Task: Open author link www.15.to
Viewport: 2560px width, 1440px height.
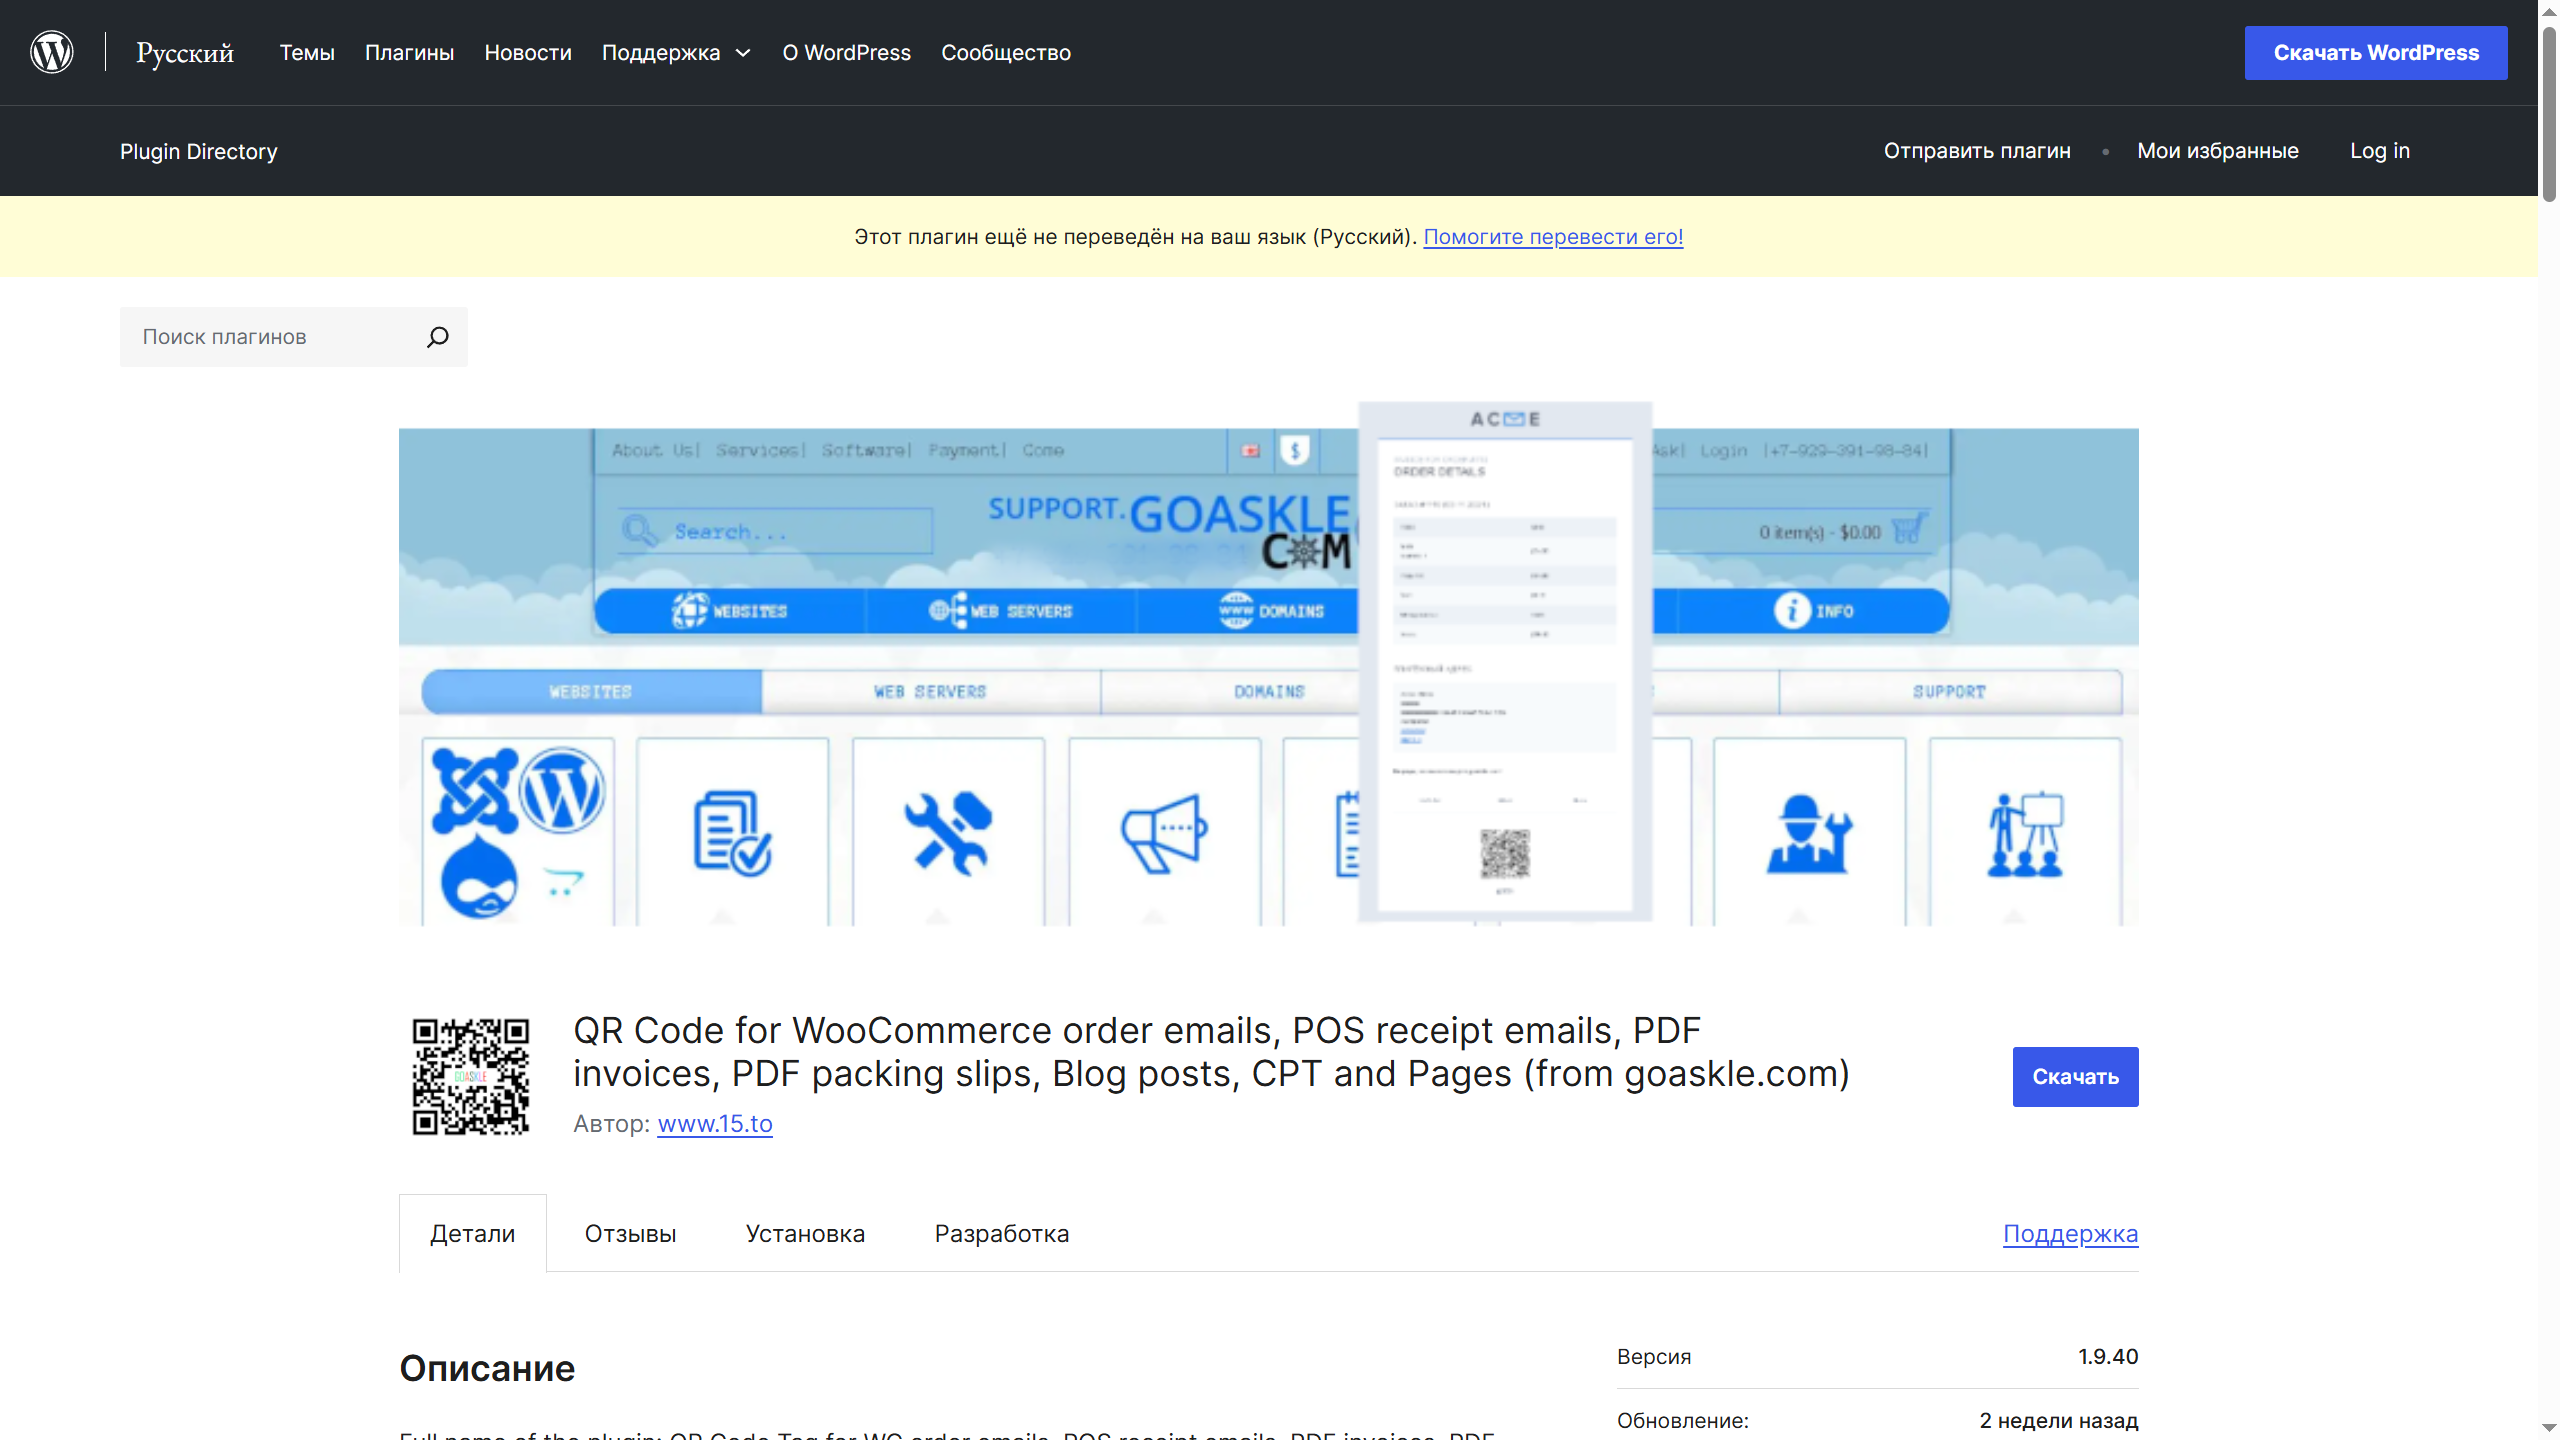Action: [x=715, y=1124]
